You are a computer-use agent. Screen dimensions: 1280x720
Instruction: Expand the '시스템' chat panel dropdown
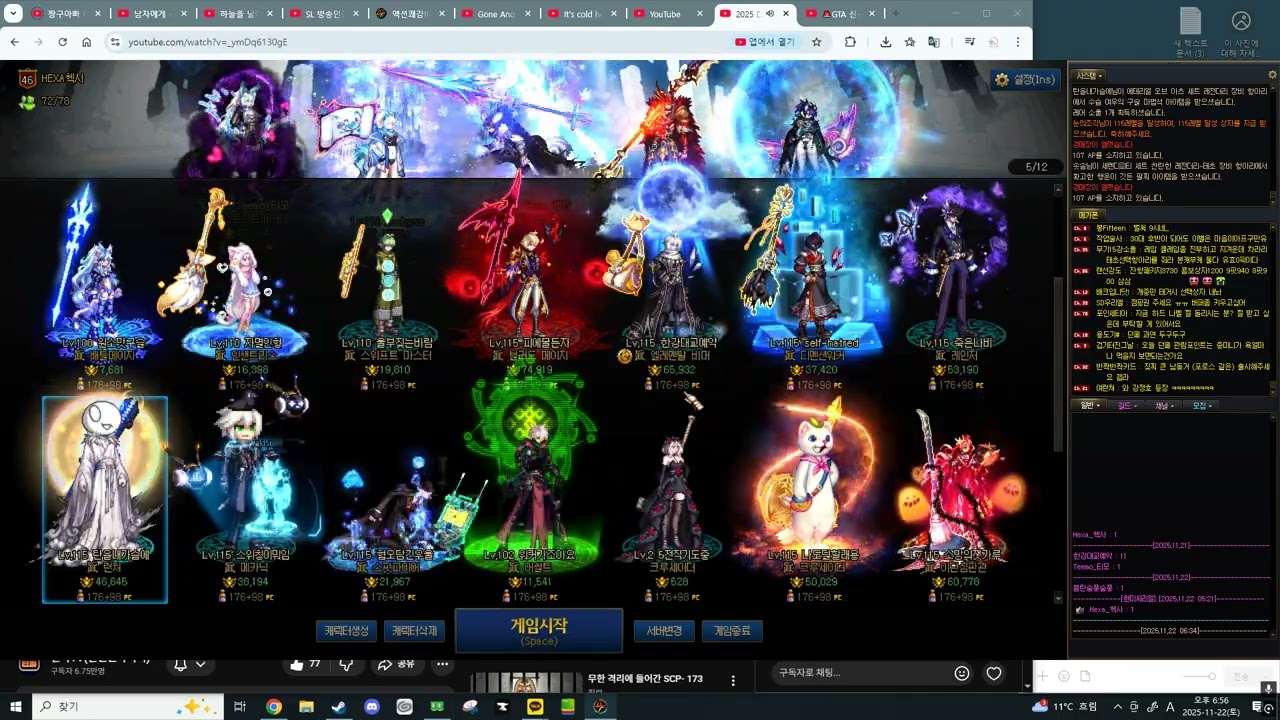(x=1090, y=75)
